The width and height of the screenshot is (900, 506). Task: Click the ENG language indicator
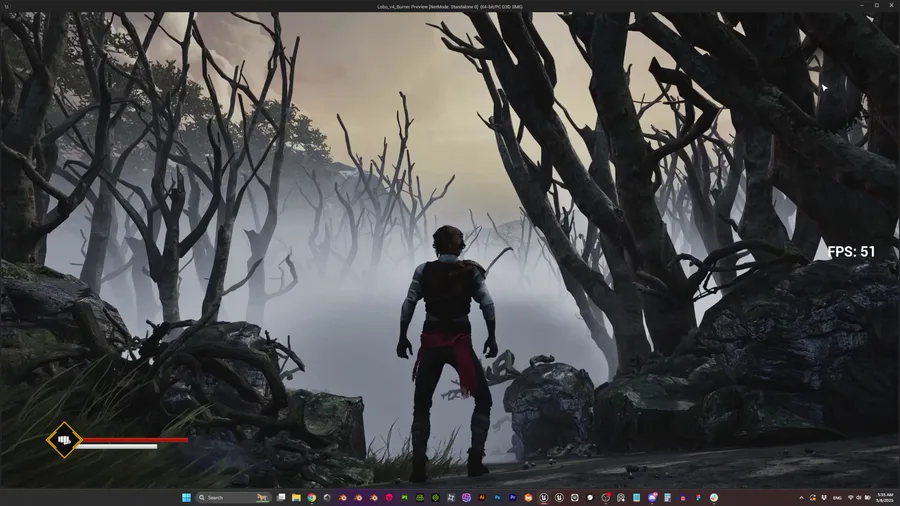click(x=837, y=497)
